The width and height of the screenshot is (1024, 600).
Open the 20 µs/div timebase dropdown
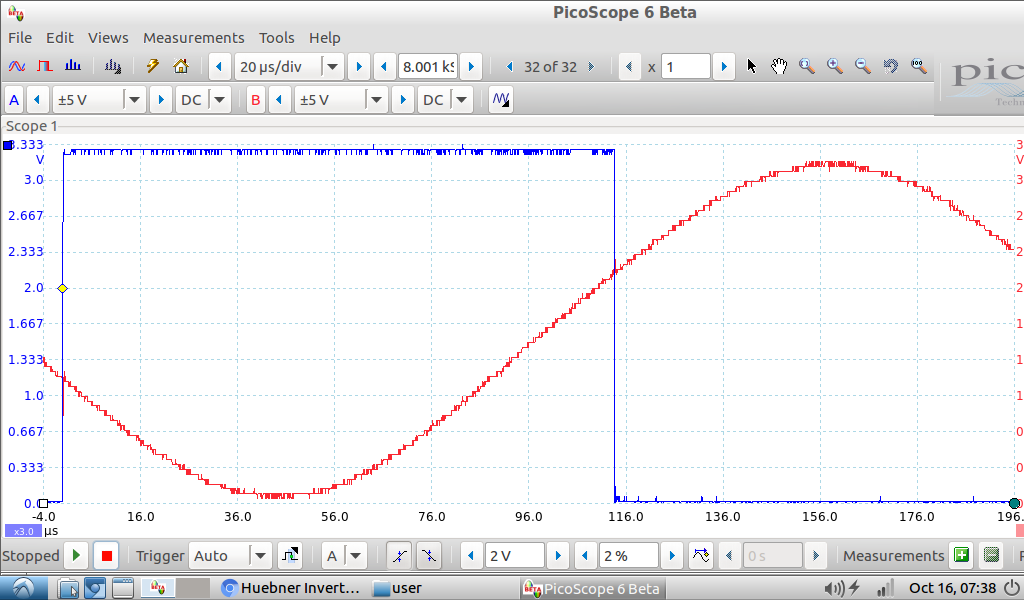(x=332, y=67)
